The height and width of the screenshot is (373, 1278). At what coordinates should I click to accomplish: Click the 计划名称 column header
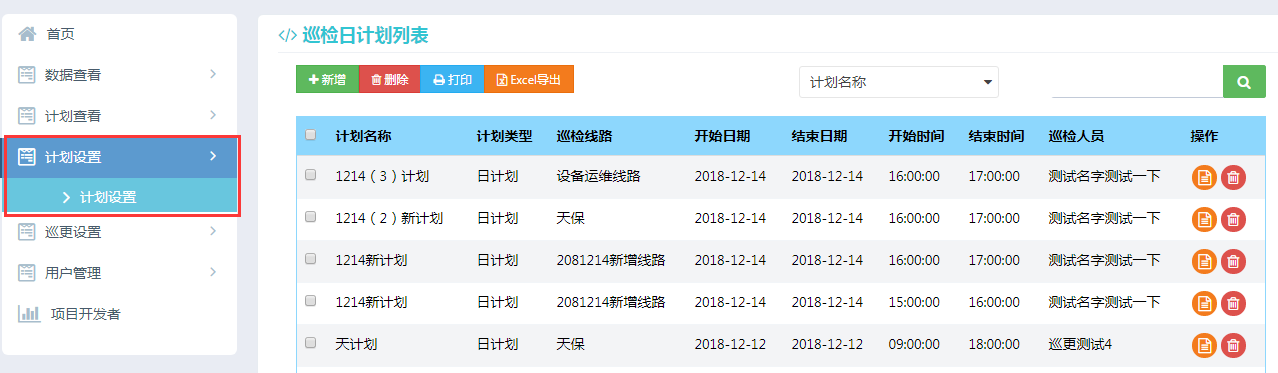pyautogui.click(x=363, y=136)
